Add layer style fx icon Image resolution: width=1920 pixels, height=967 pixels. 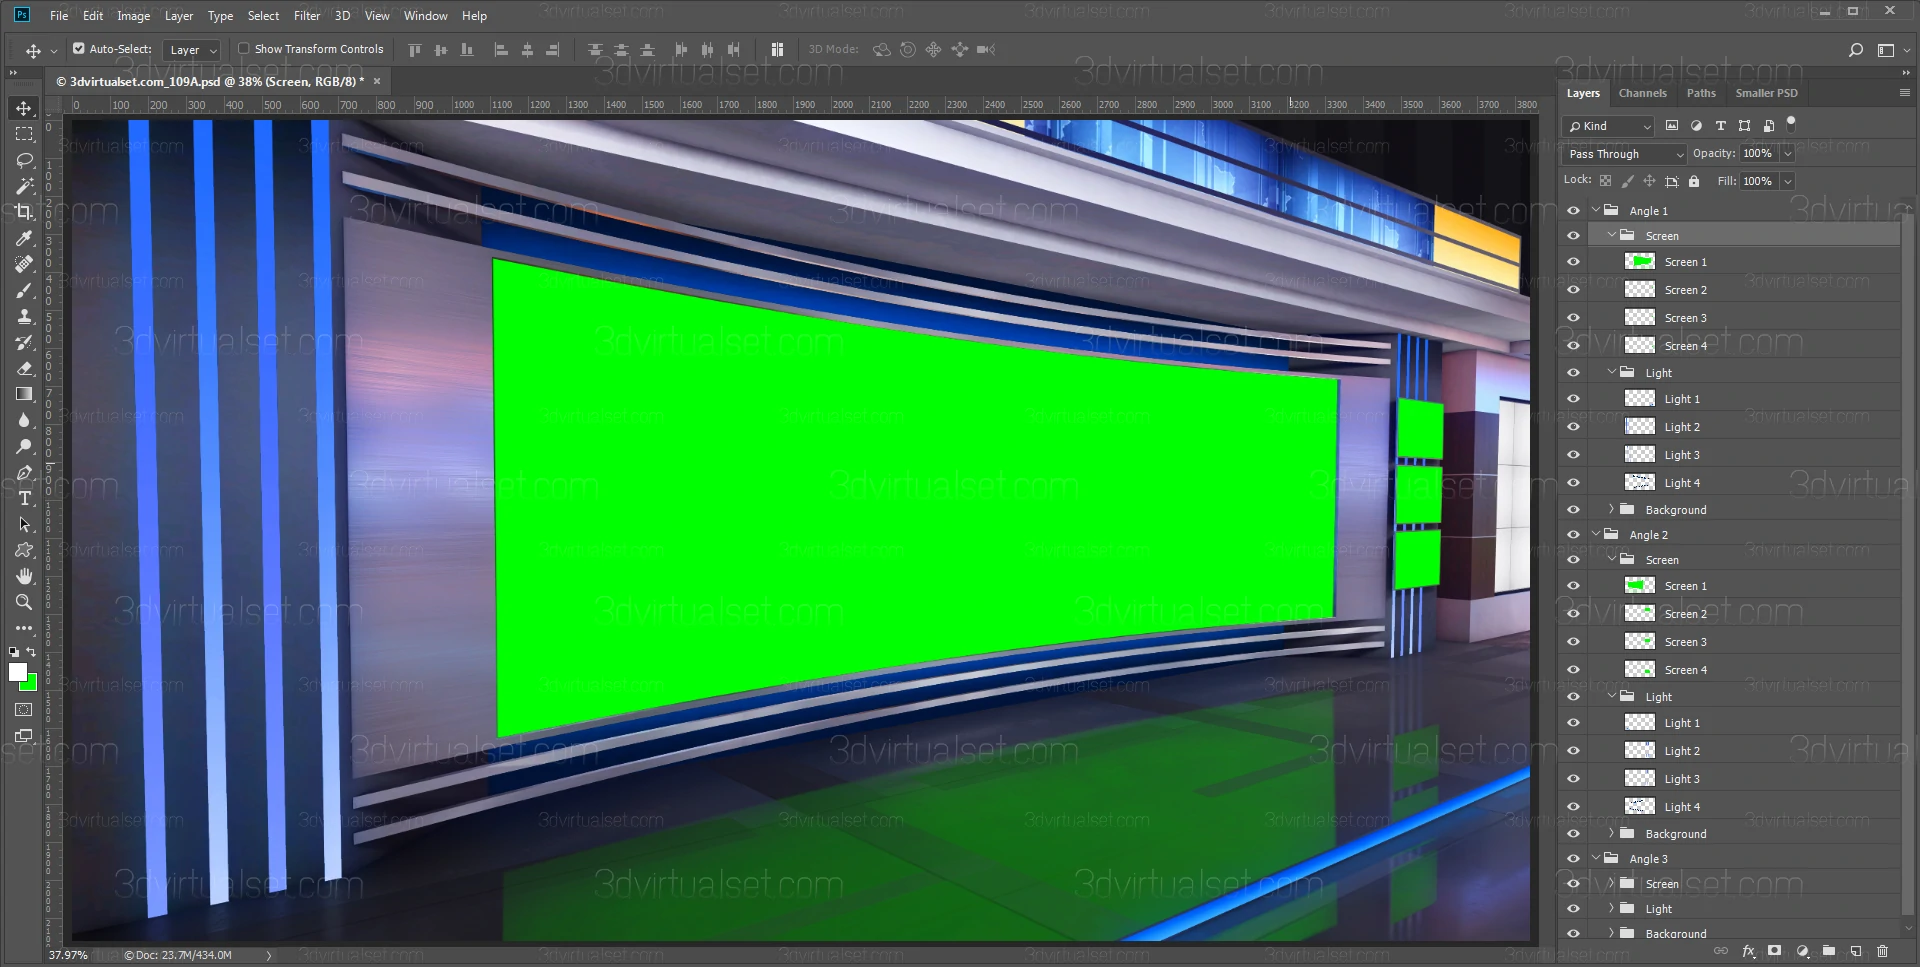1748,951
